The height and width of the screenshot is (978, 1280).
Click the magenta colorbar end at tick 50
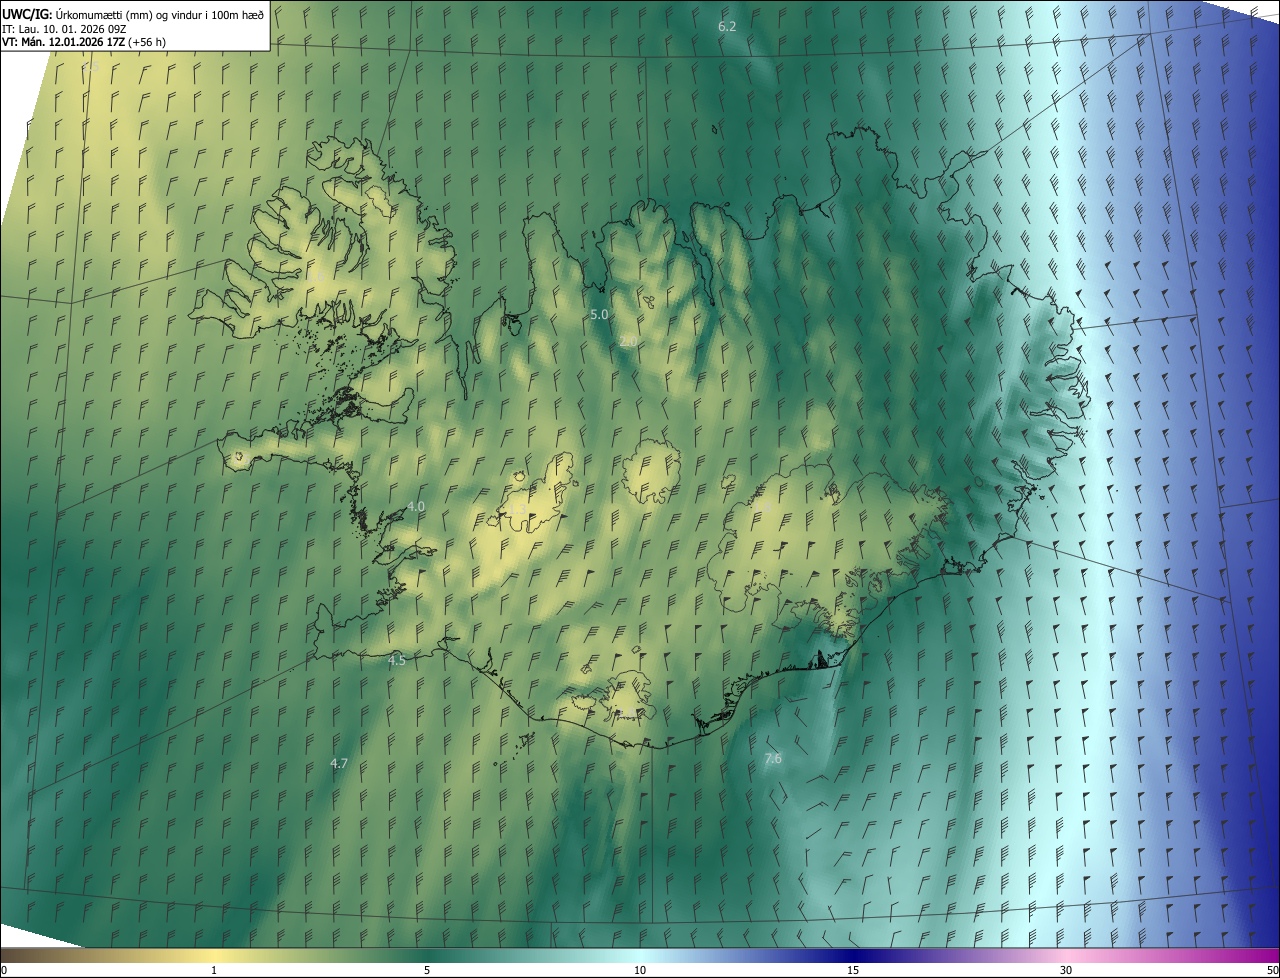coord(1275,955)
